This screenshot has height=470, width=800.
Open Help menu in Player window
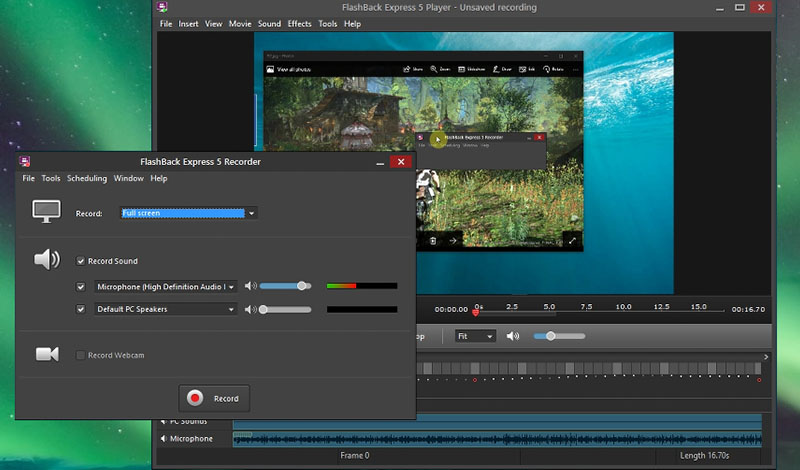[x=352, y=23]
